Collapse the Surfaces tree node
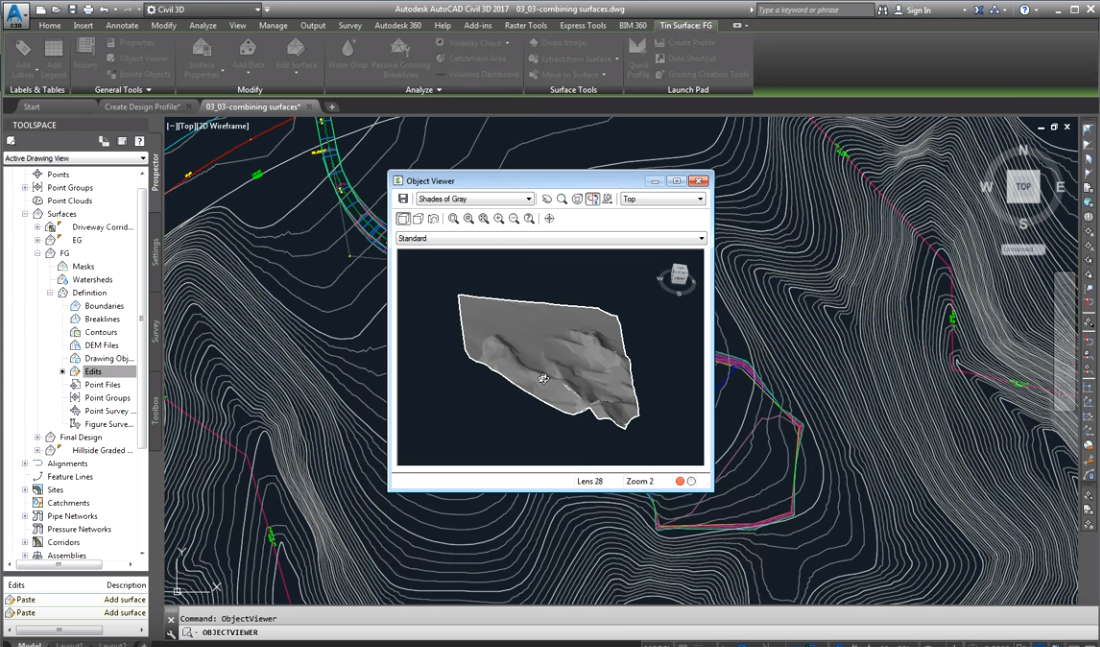 [25, 214]
